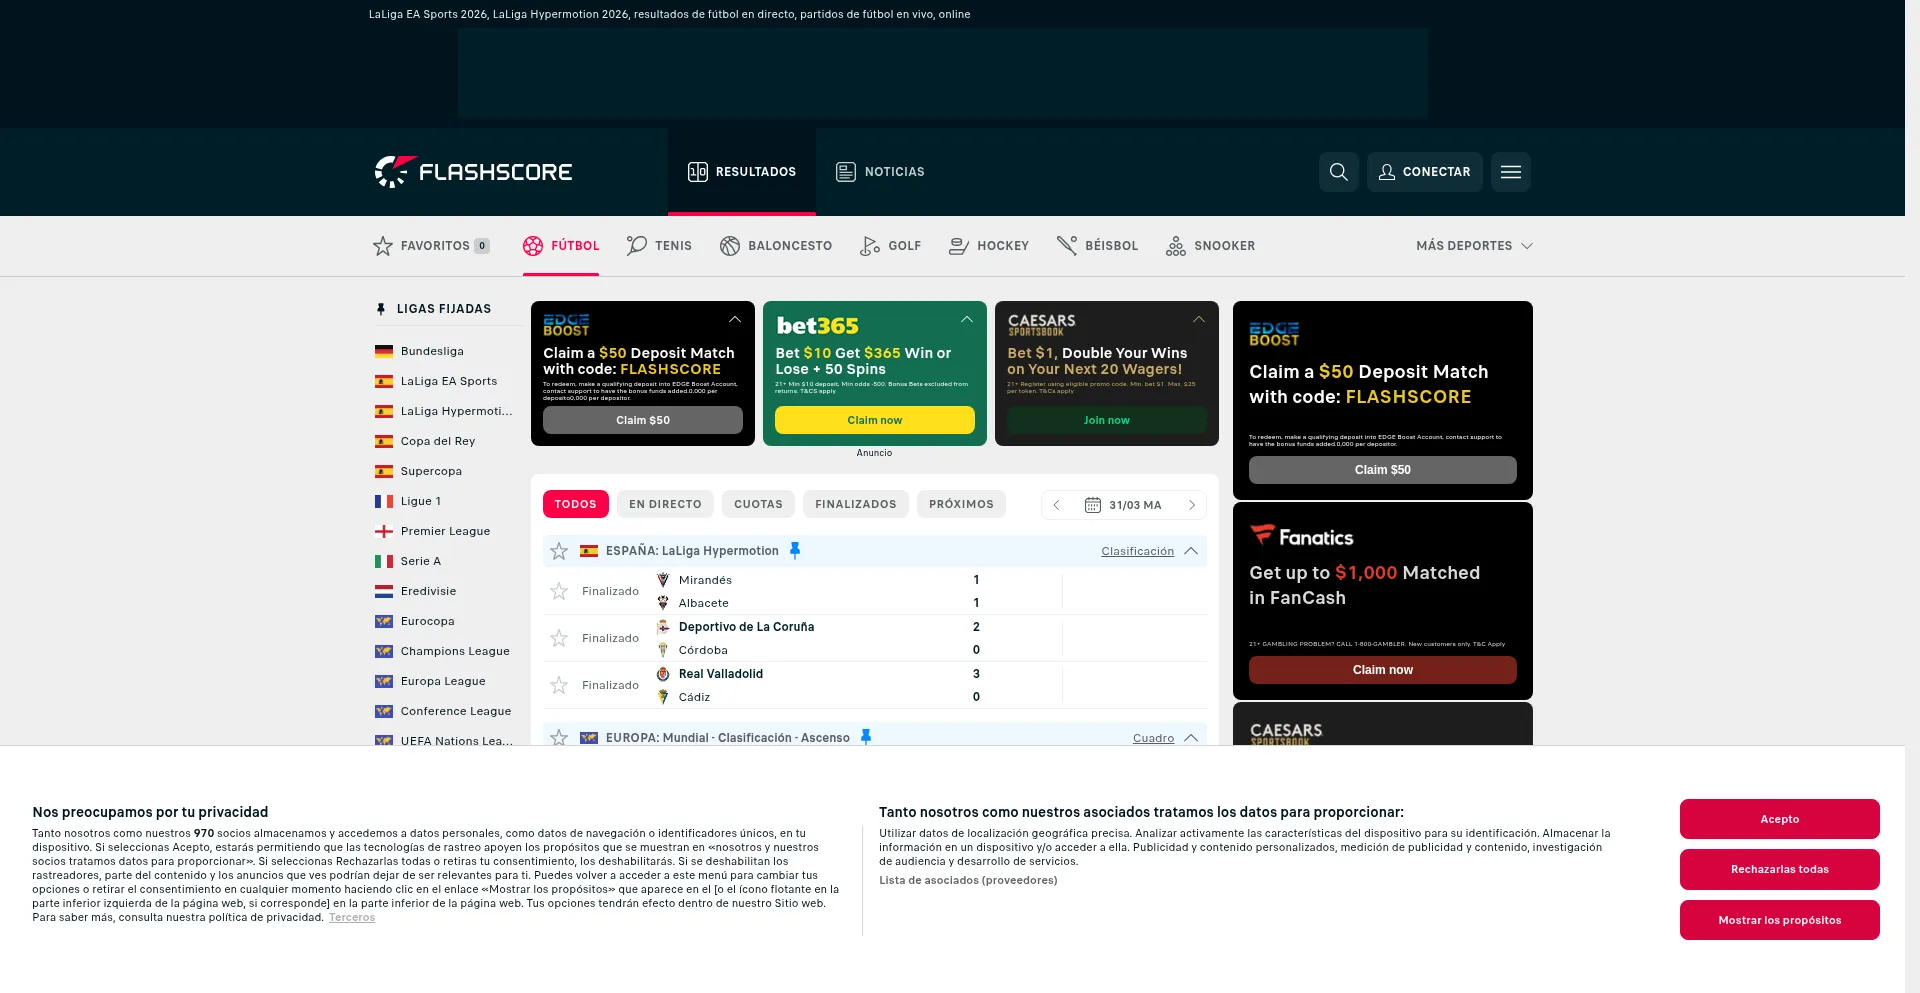
Task: Open Conference League in pinned leagues
Action: click(456, 711)
